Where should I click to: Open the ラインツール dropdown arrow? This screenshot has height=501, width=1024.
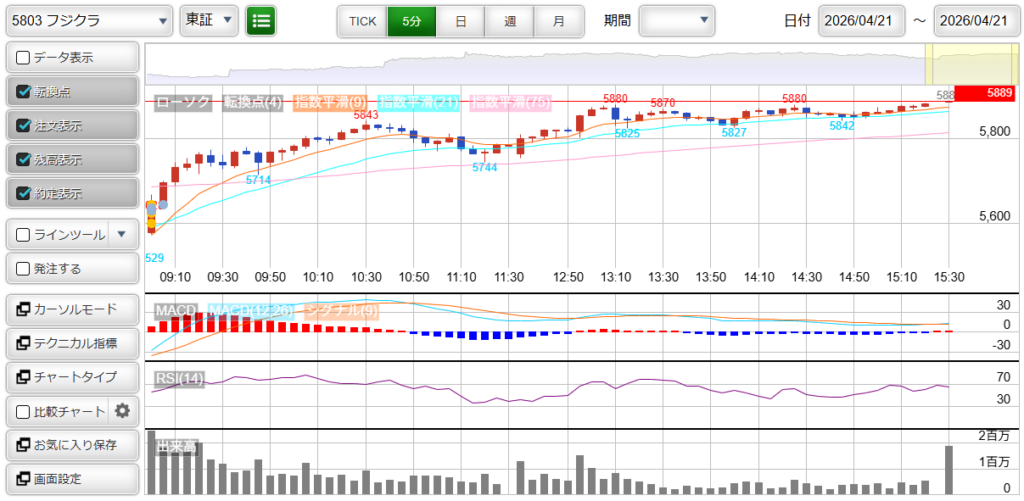(122, 235)
